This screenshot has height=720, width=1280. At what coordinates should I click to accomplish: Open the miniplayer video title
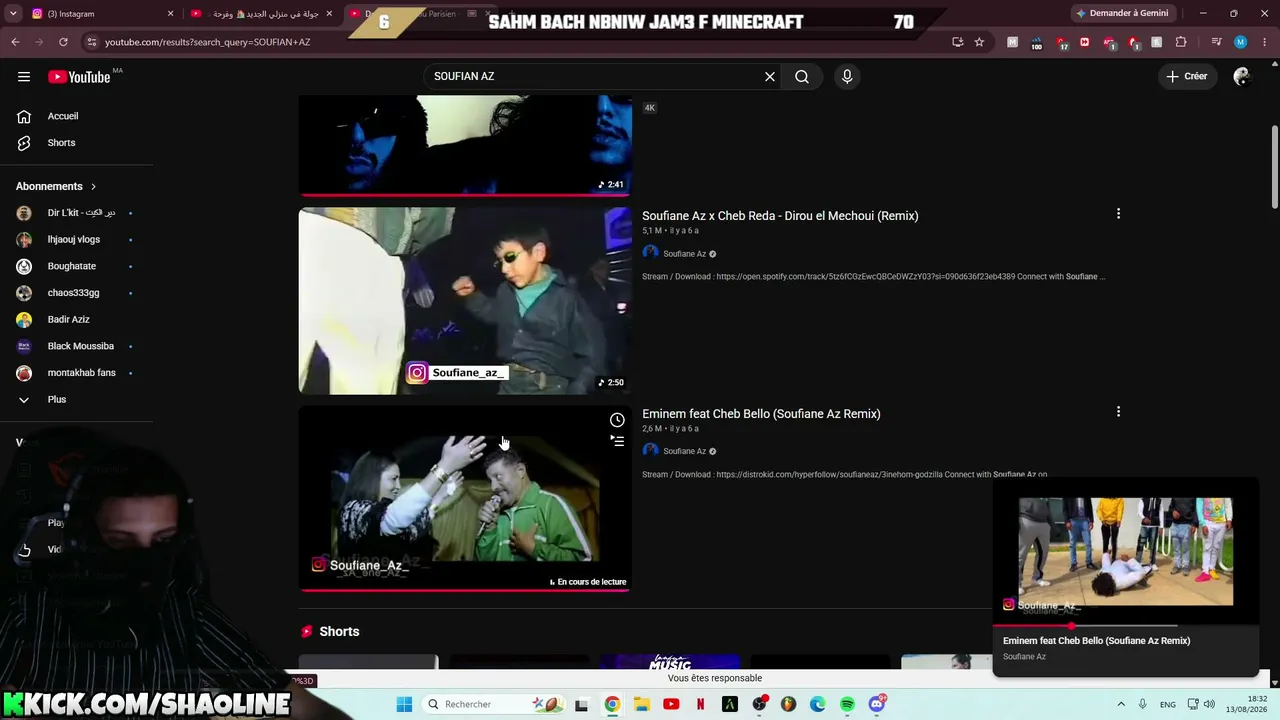coord(1096,641)
